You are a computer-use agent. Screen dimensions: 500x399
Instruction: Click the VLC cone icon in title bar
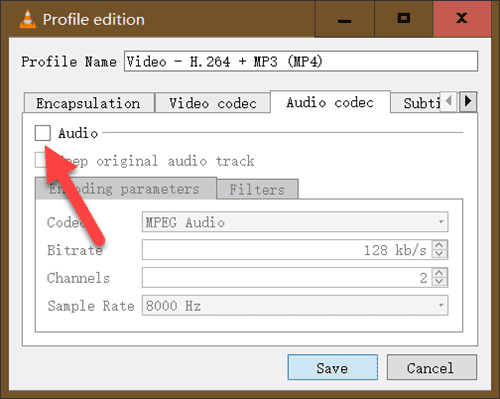coord(28,19)
